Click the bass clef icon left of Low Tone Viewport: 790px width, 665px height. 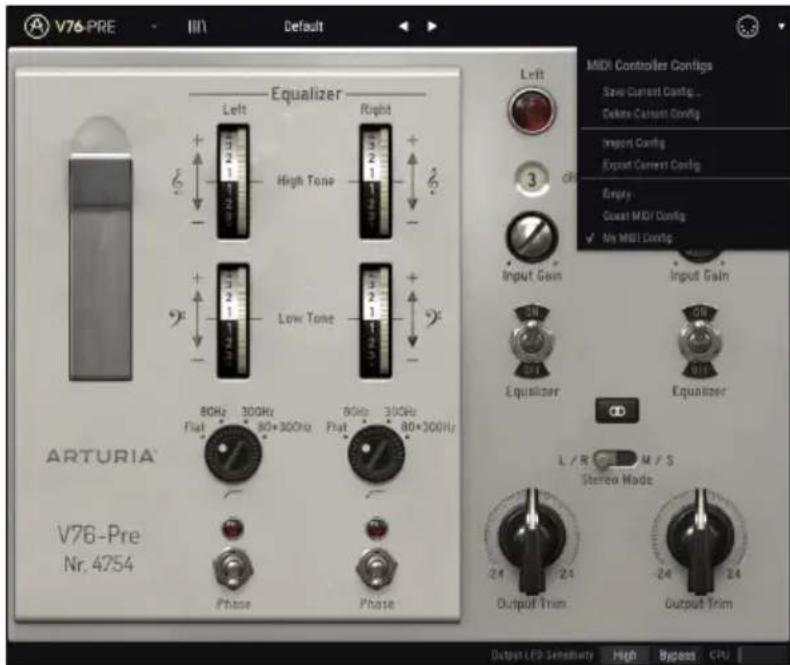(x=177, y=318)
